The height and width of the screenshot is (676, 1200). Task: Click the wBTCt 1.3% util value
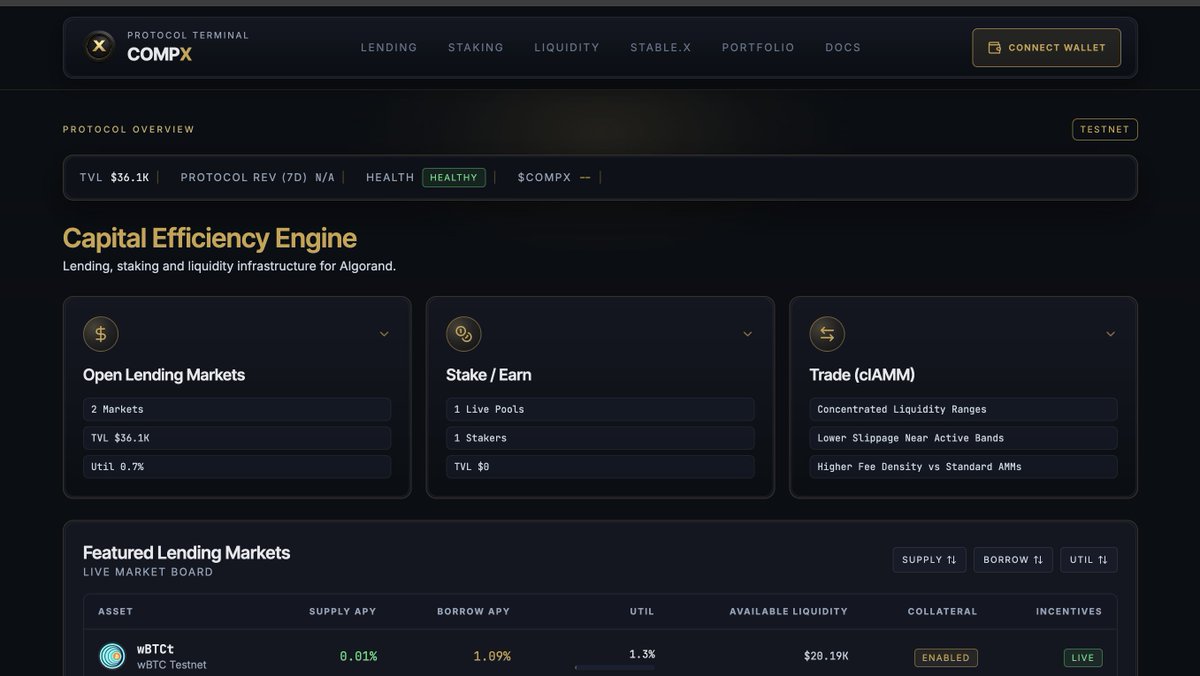(x=642, y=654)
